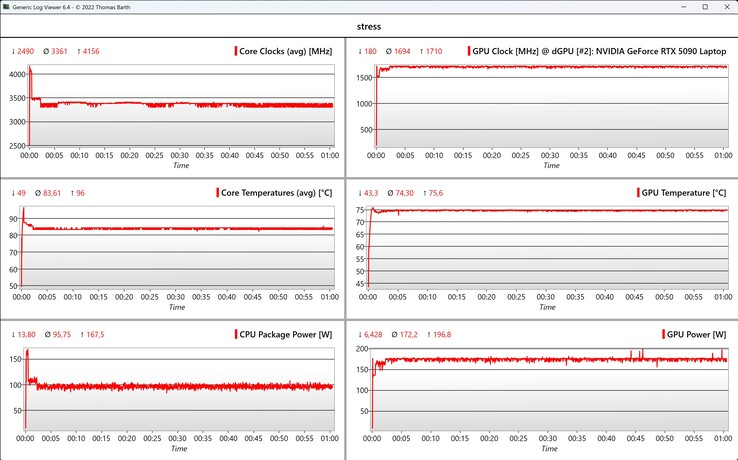The image size is (738, 460).
Task: Click the Core Clocks minimum value 2490
Action: 25,51
